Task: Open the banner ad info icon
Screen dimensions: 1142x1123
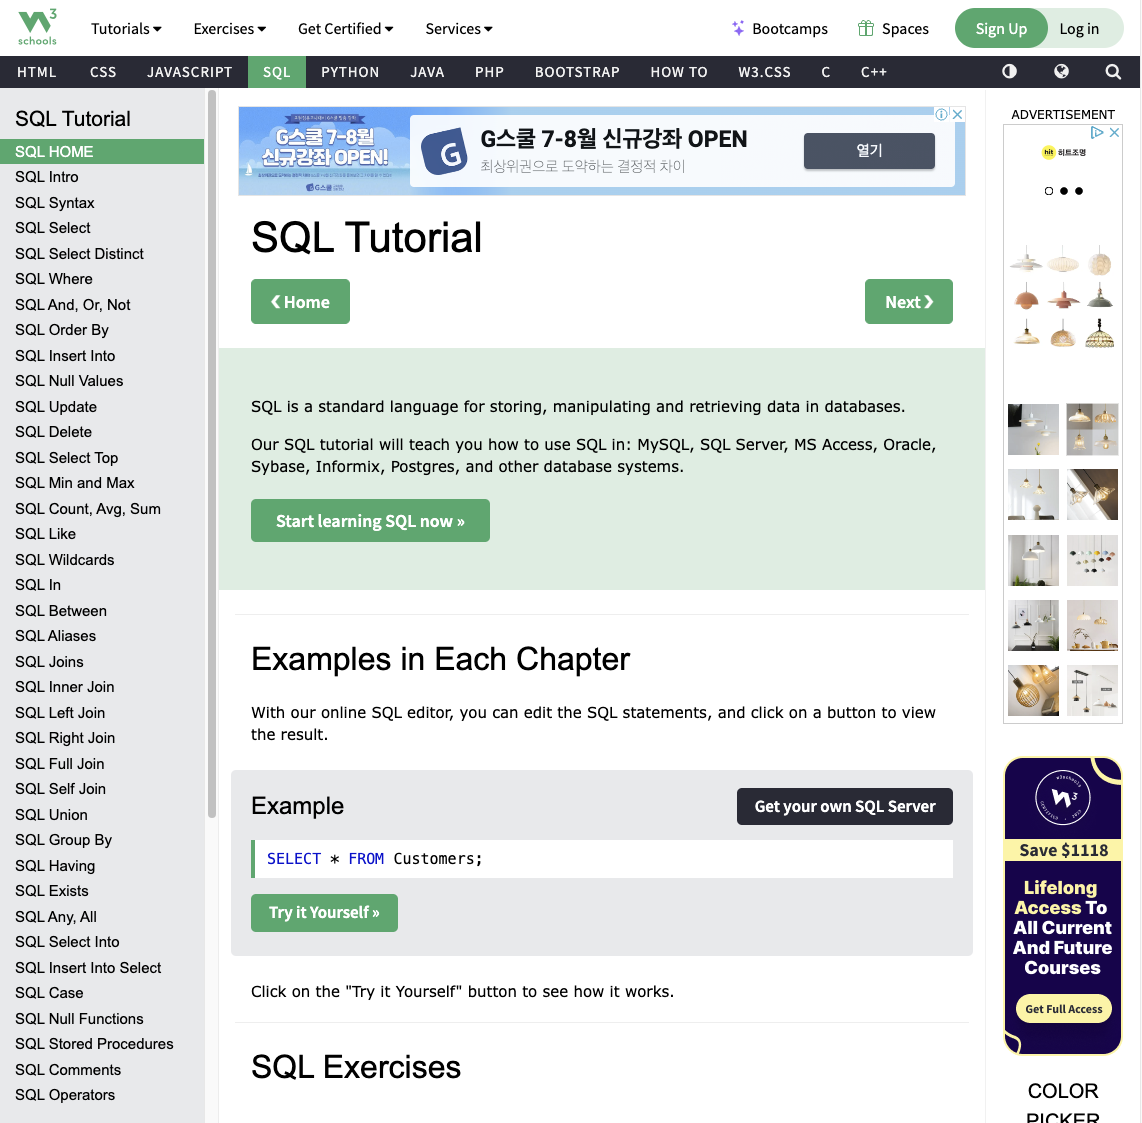Action: 942,114
